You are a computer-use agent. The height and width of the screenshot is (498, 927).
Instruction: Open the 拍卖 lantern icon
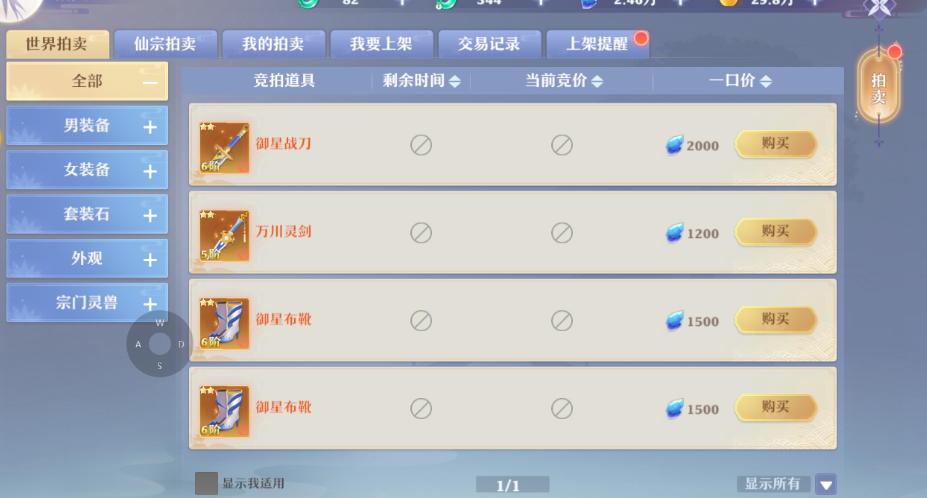(x=879, y=87)
